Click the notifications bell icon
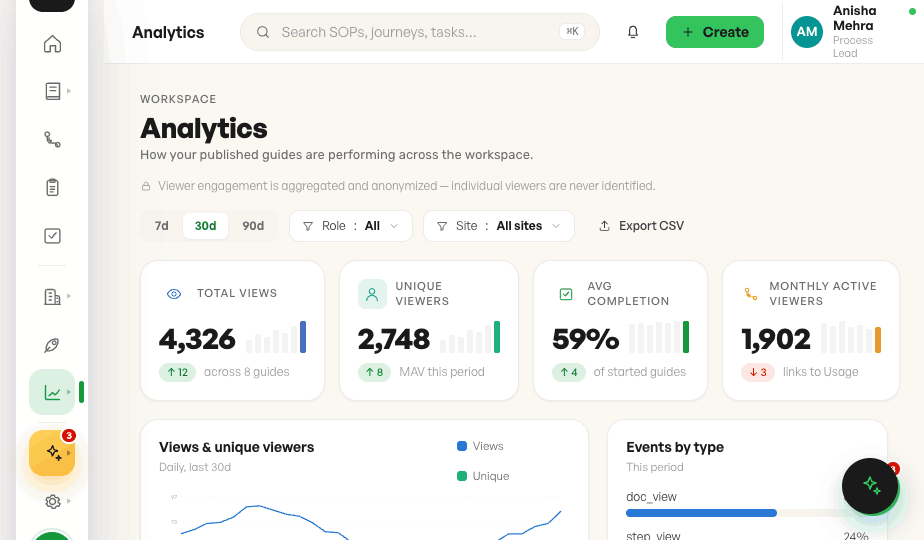The width and height of the screenshot is (924, 540). [633, 32]
